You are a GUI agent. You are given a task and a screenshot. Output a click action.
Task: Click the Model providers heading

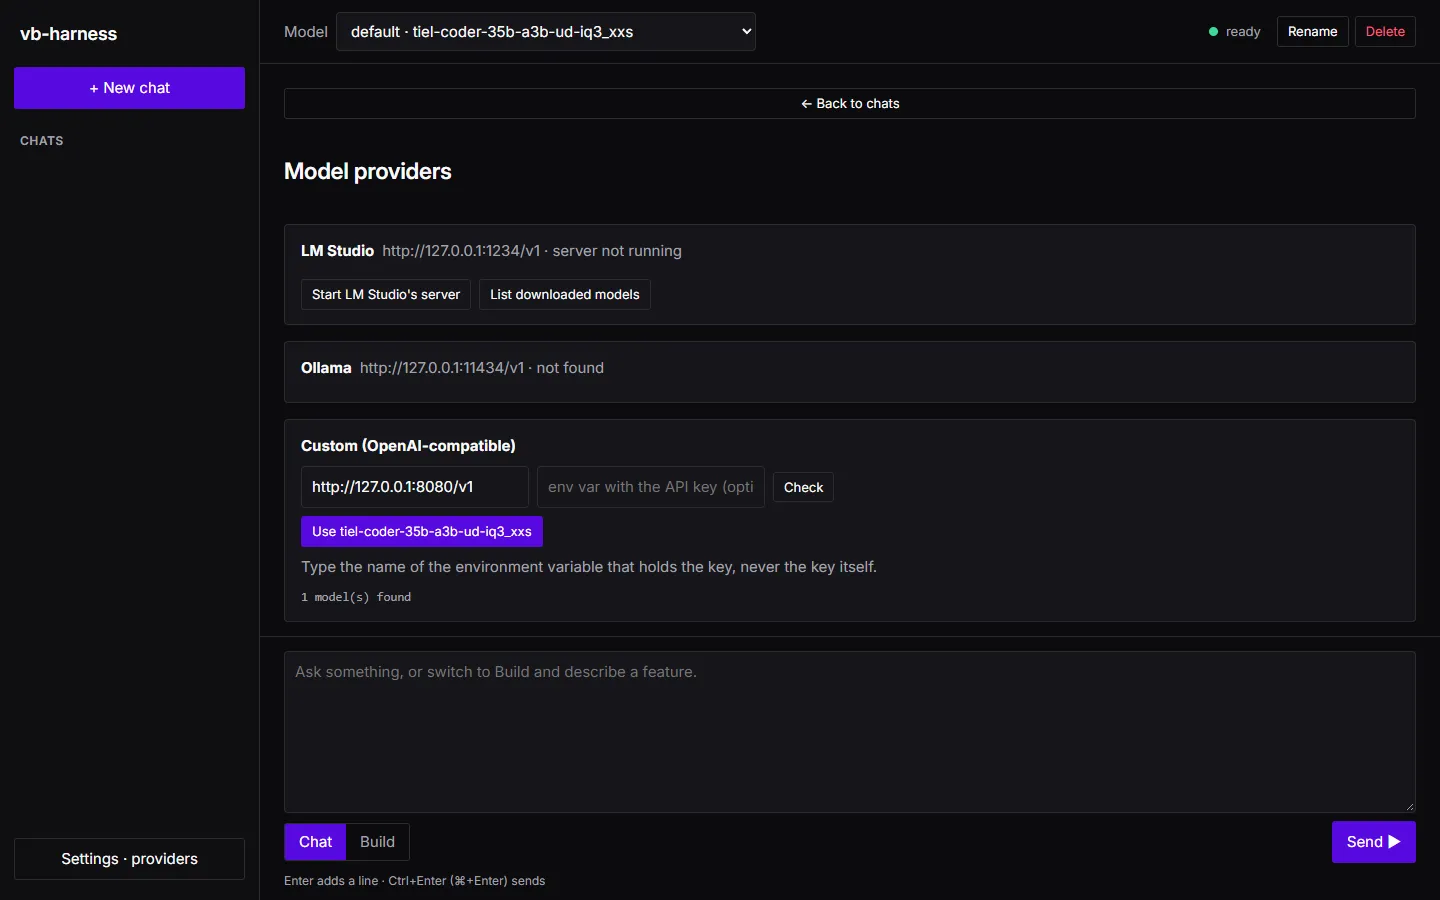pyautogui.click(x=368, y=172)
